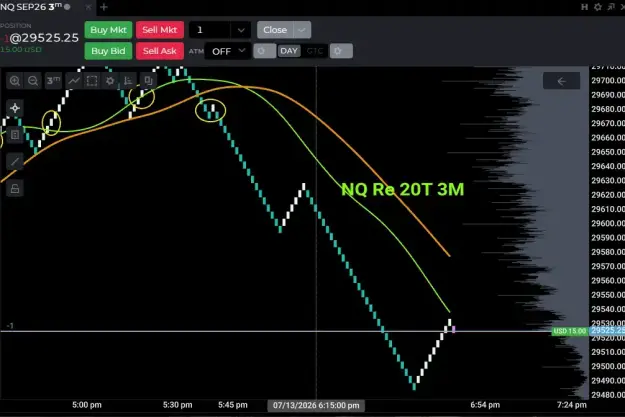The width and height of the screenshot is (625, 417).
Task: Click the axis scale icon in chart toolbar
Action: (x=128, y=81)
